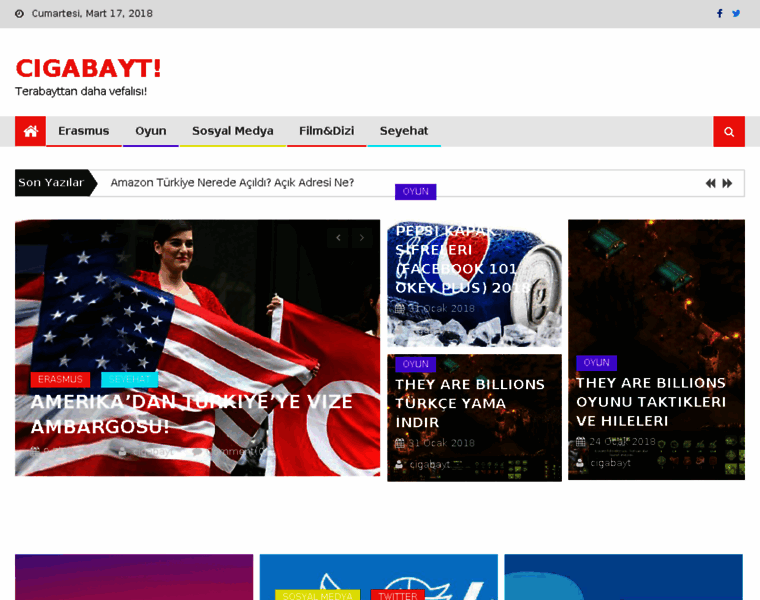Viewport: 760px width, 600px height.
Task: Open the search magnifier icon
Action: point(728,131)
